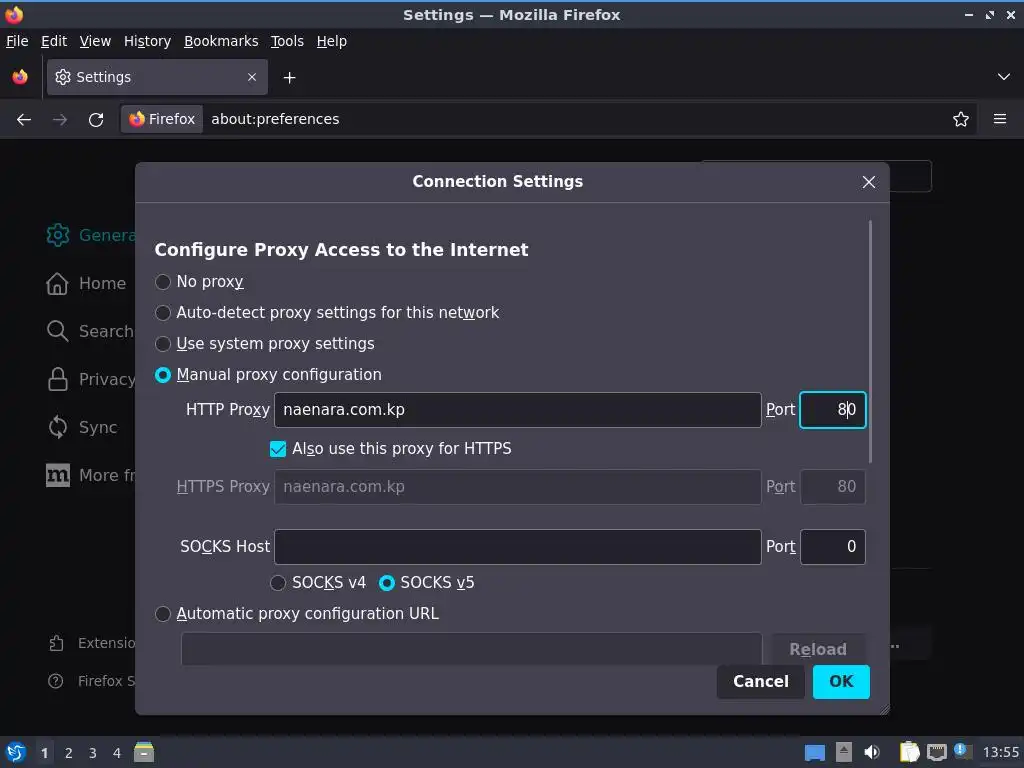Close the Settings tab
This screenshot has height=768, width=1024.
tap(252, 77)
